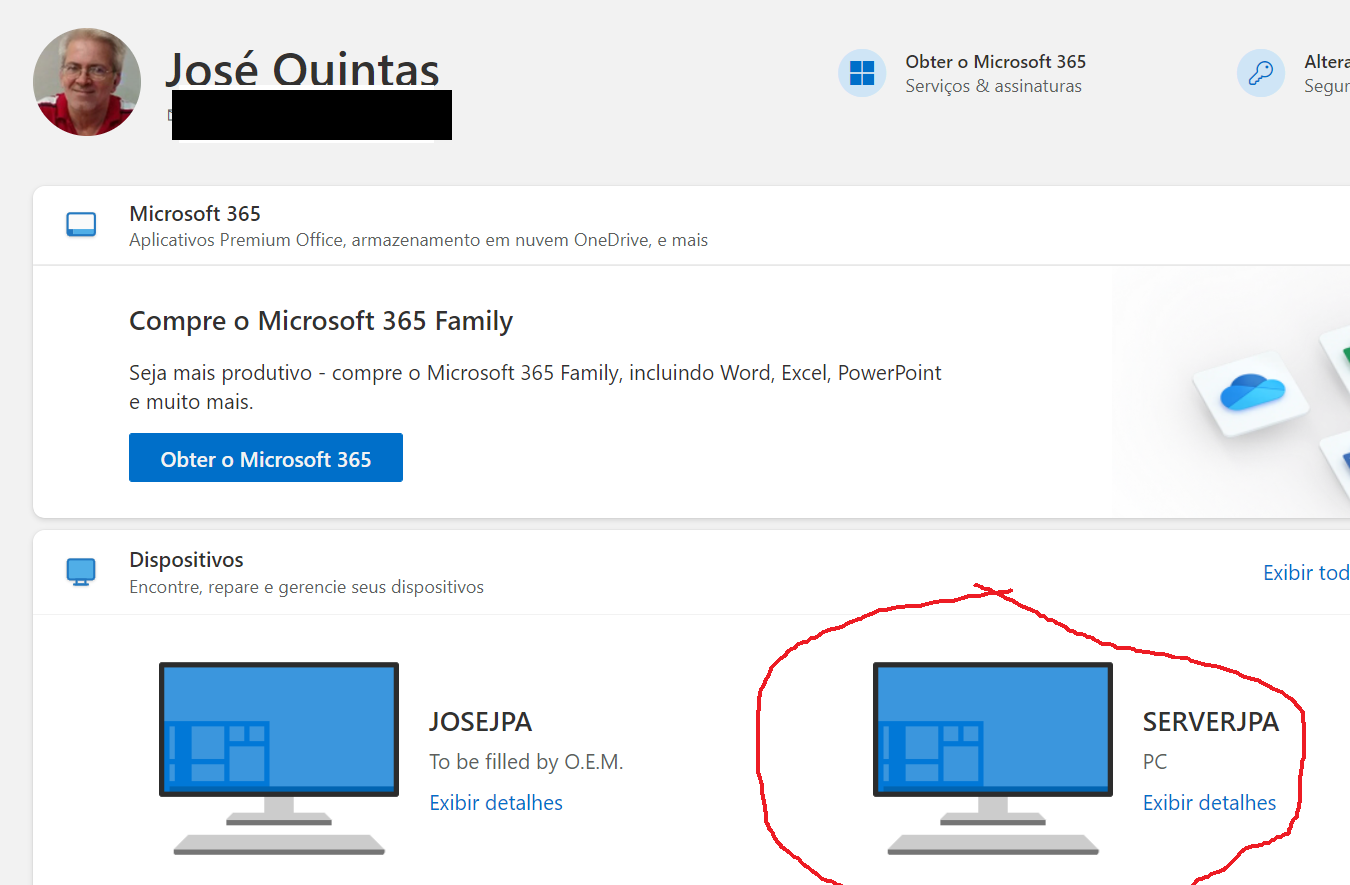Click 'Aplicativos Premium Office' description text

[418, 241]
